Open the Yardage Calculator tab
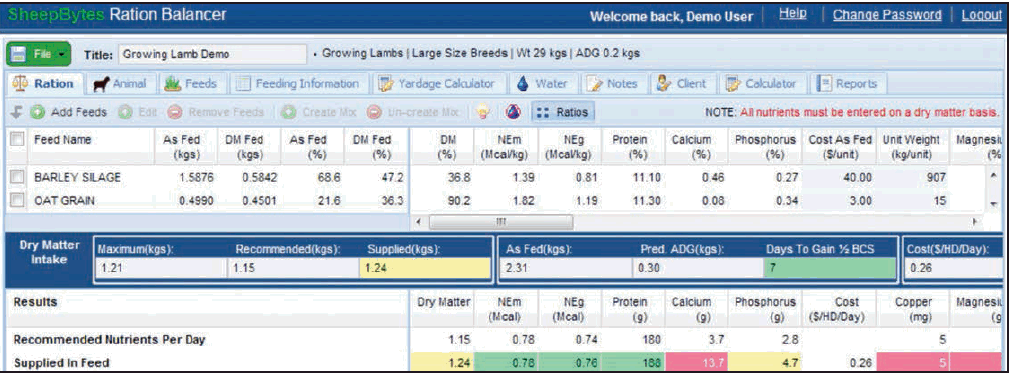The height and width of the screenshot is (373, 1009). (x=438, y=84)
